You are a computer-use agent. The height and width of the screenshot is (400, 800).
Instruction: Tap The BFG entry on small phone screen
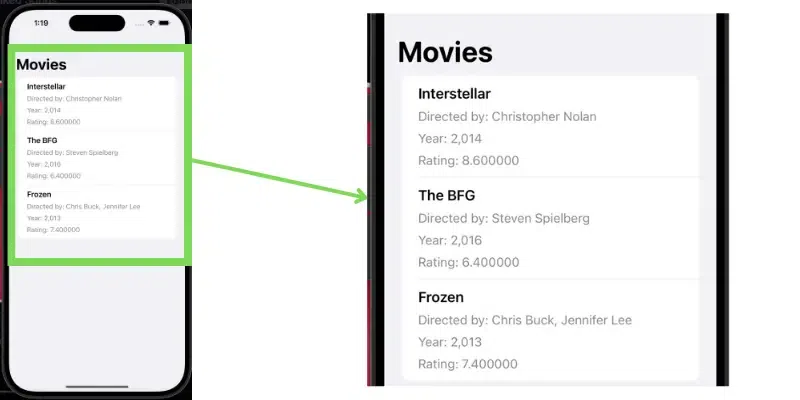[x=43, y=140]
